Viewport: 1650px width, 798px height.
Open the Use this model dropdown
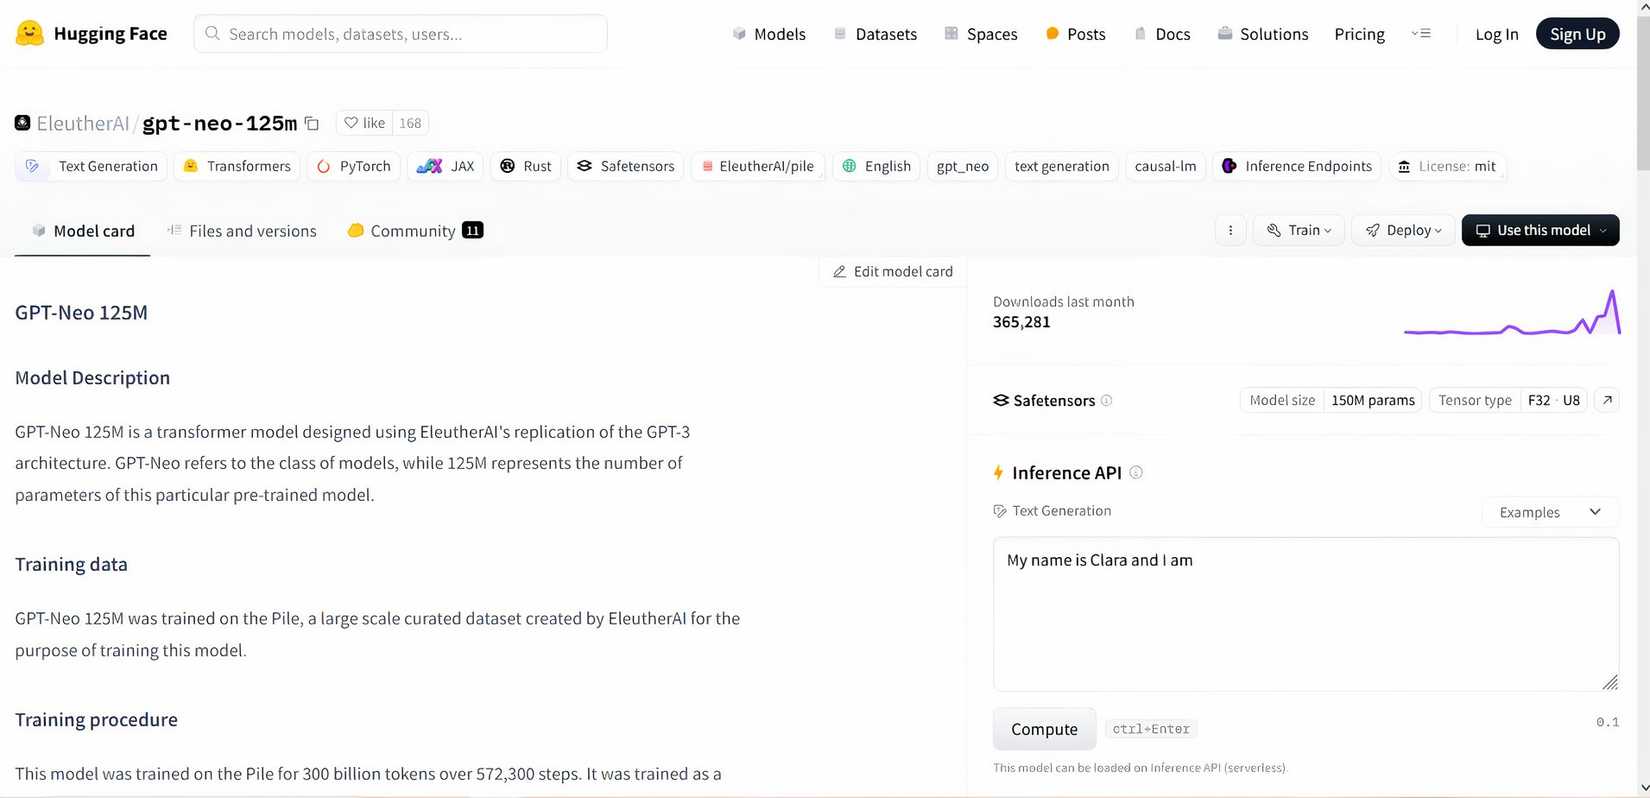coord(1540,230)
